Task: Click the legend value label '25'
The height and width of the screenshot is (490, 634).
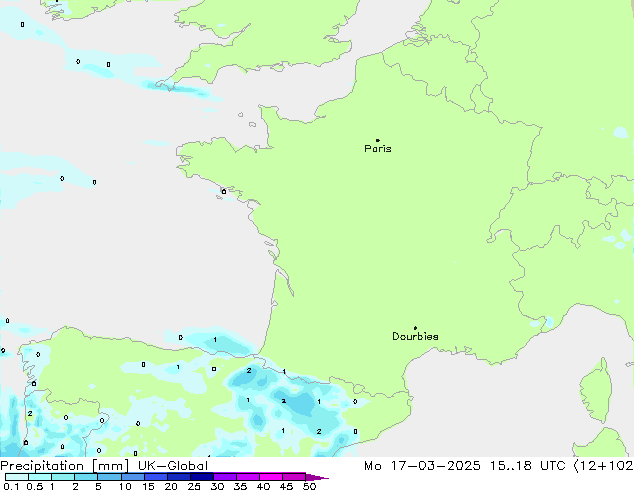Action: tap(194, 486)
